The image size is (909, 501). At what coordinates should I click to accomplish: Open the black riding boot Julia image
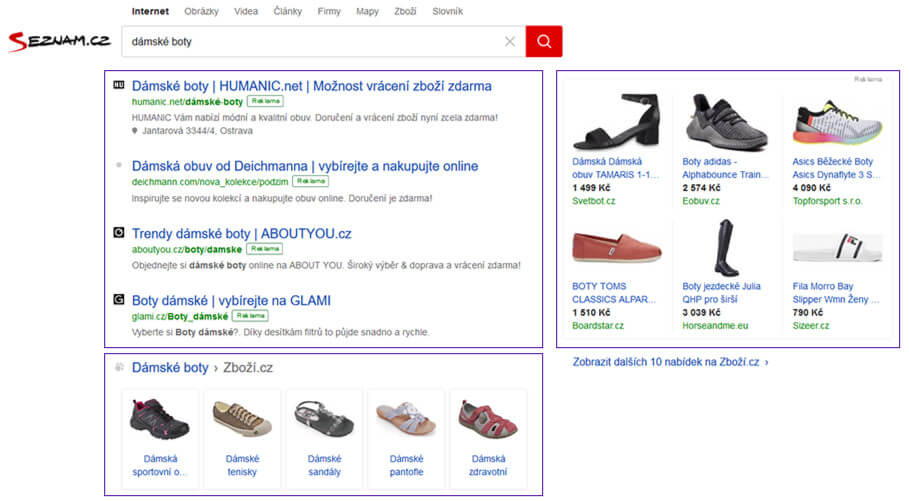726,247
